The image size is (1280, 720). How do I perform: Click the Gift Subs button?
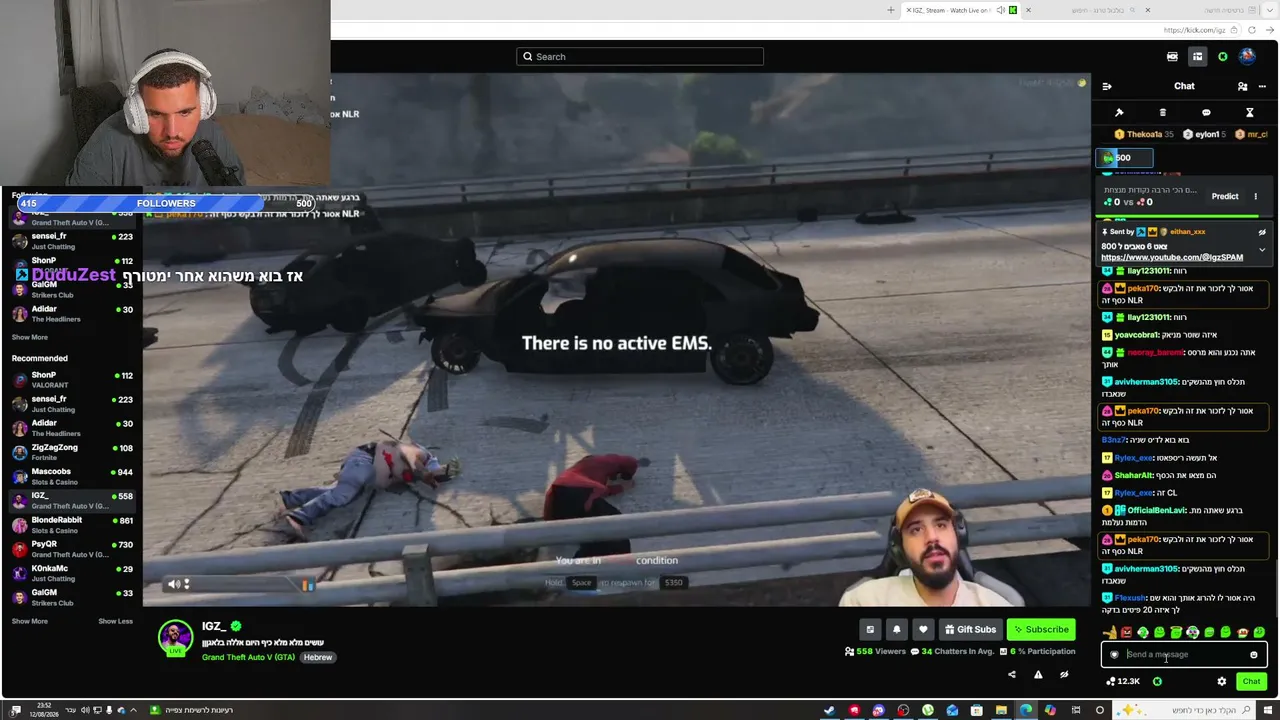point(969,629)
